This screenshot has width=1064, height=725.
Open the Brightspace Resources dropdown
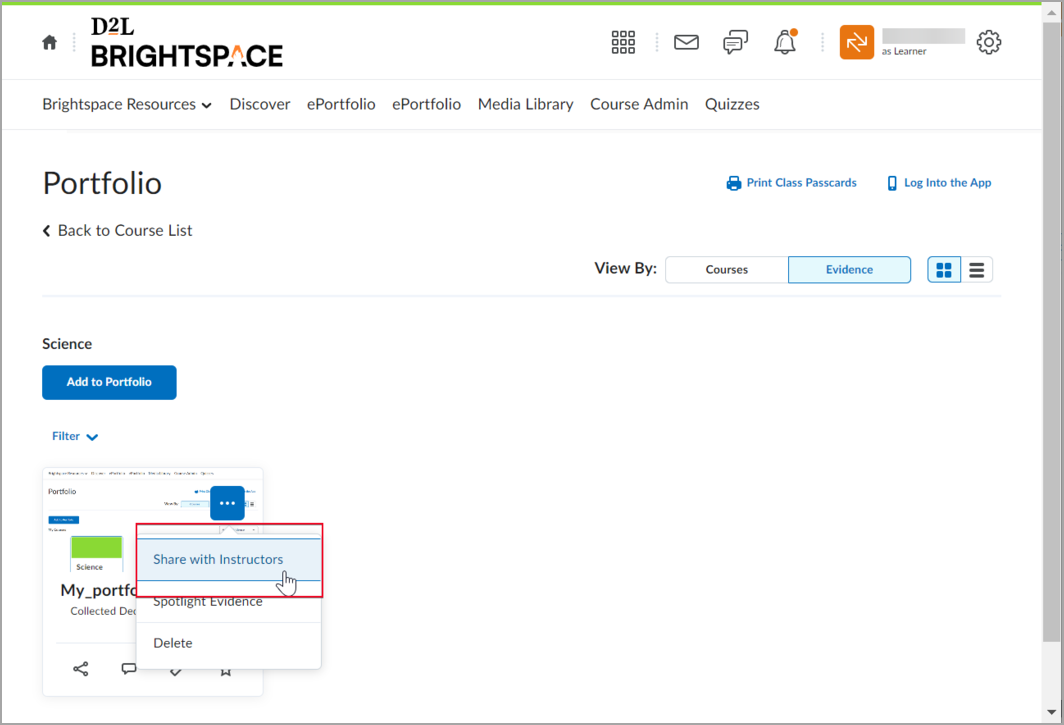point(127,104)
